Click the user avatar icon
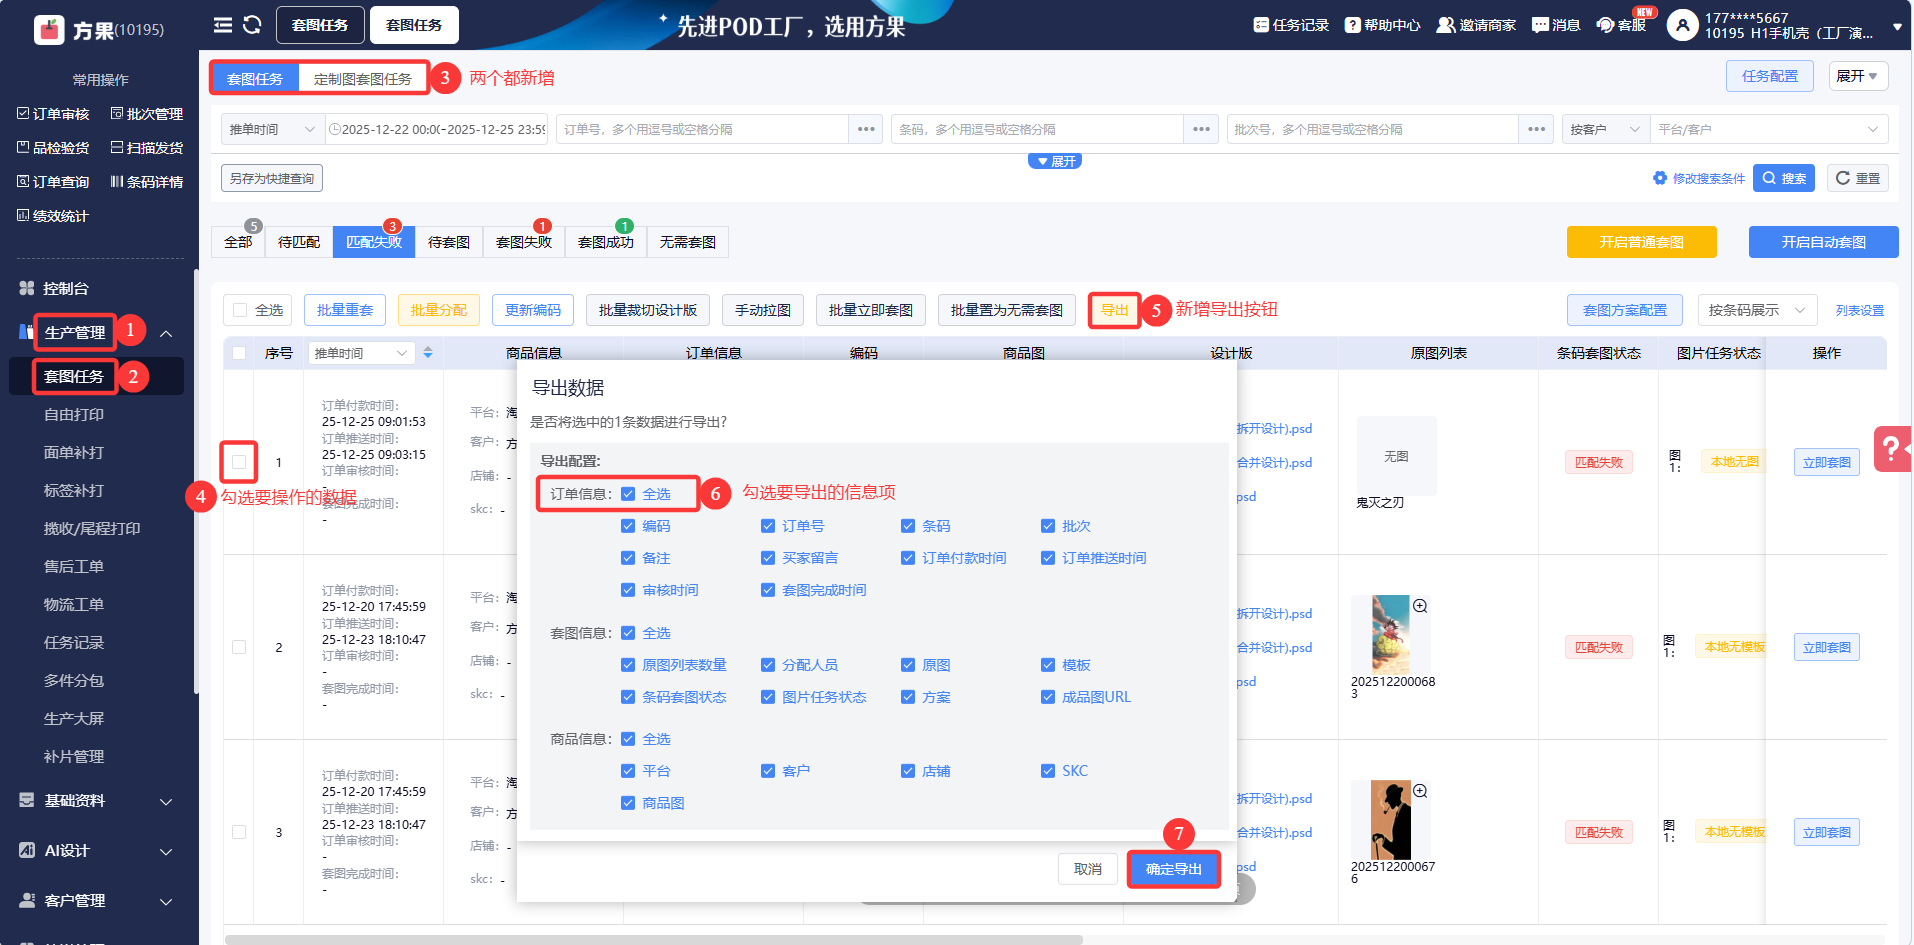Viewport: 1914px width, 945px height. click(x=1682, y=25)
